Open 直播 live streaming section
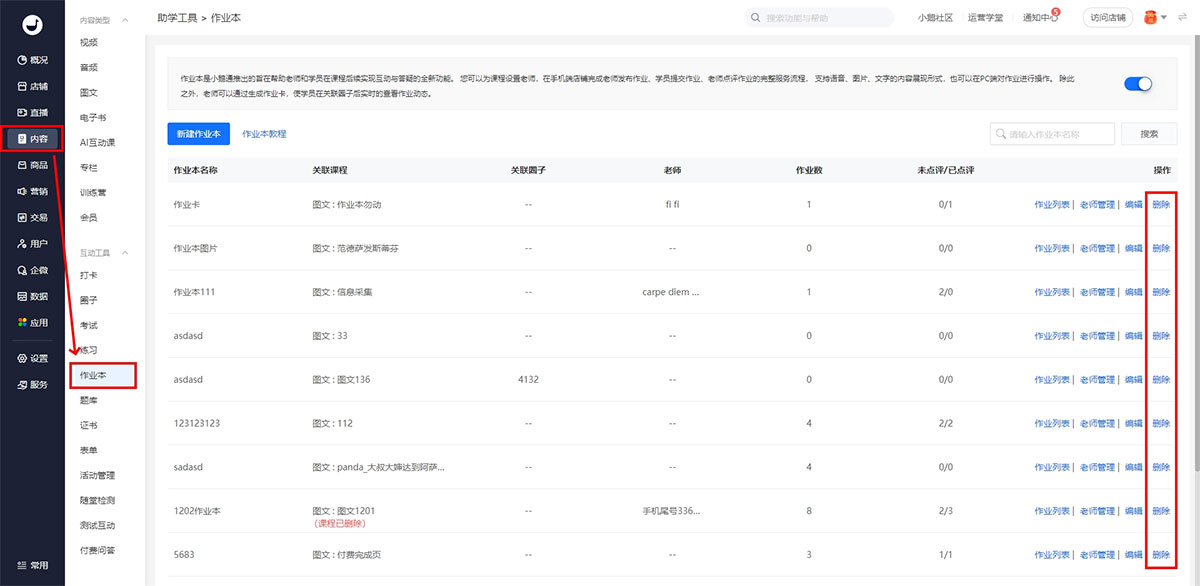This screenshot has height=586, width=1200. pos(32,112)
